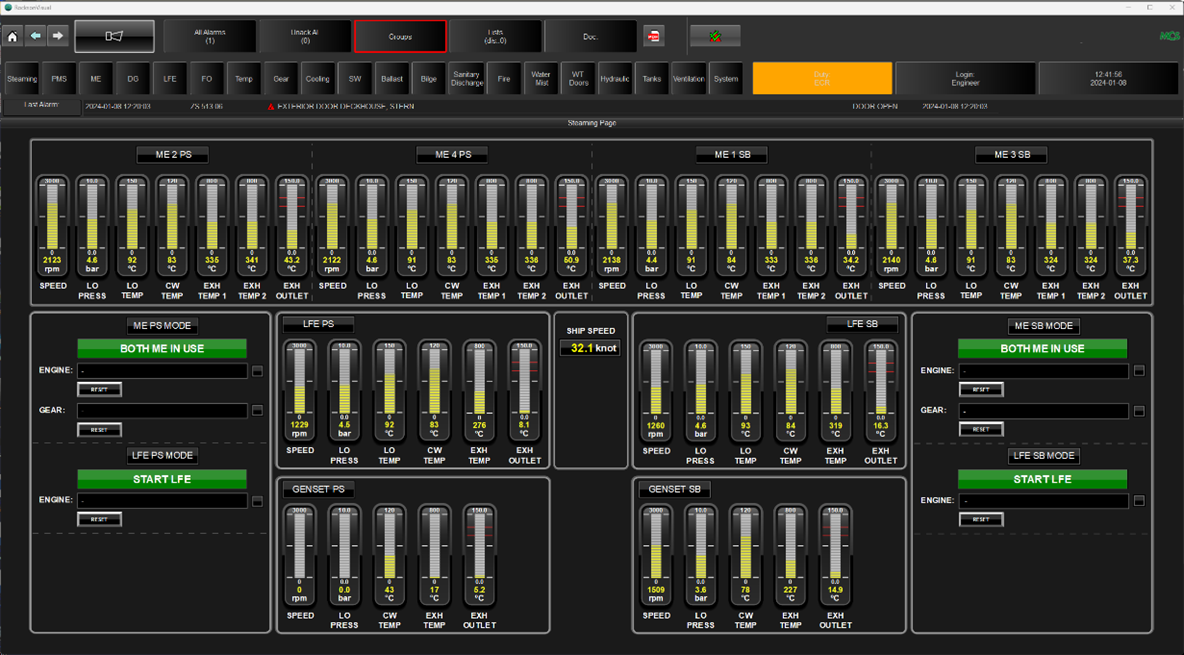Click the red alarm triangle in Last Alarm row
The height and width of the screenshot is (655, 1184).
[270, 106]
